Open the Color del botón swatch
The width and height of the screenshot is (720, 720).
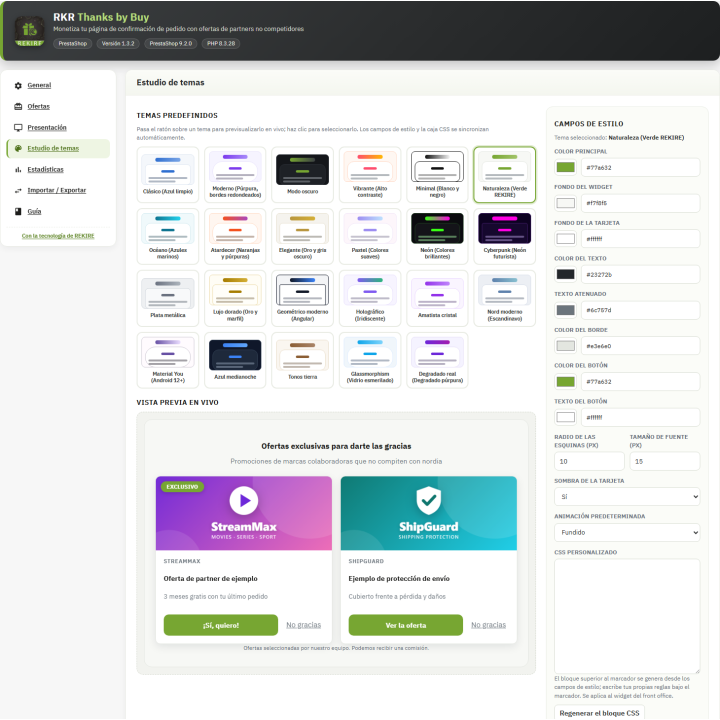click(566, 382)
